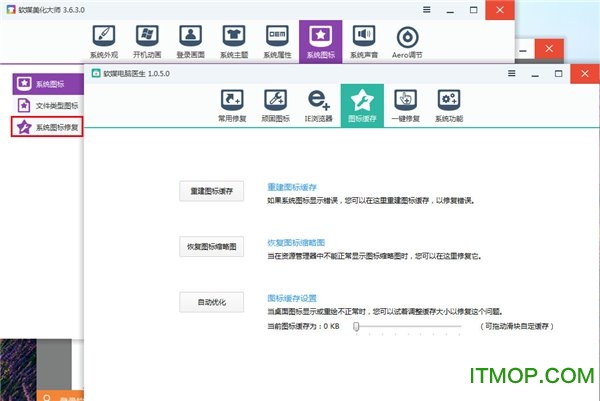Click the 重建图标缓存 button

tap(212, 191)
